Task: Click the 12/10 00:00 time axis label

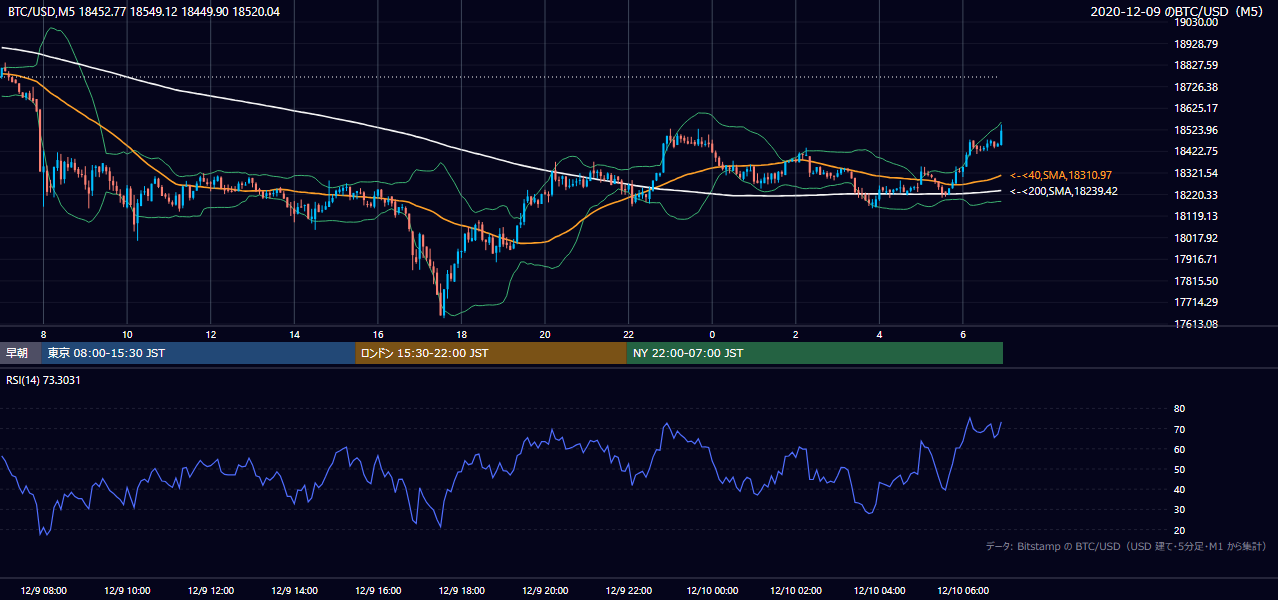Action: 712,591
